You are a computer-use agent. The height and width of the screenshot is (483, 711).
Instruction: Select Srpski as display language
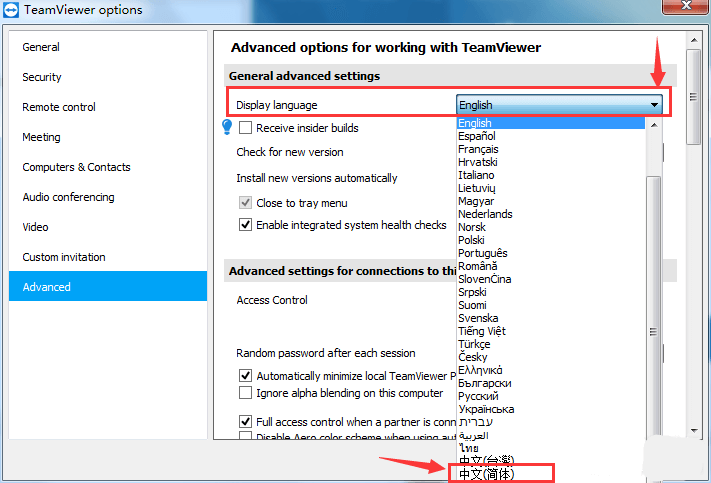(x=550, y=292)
